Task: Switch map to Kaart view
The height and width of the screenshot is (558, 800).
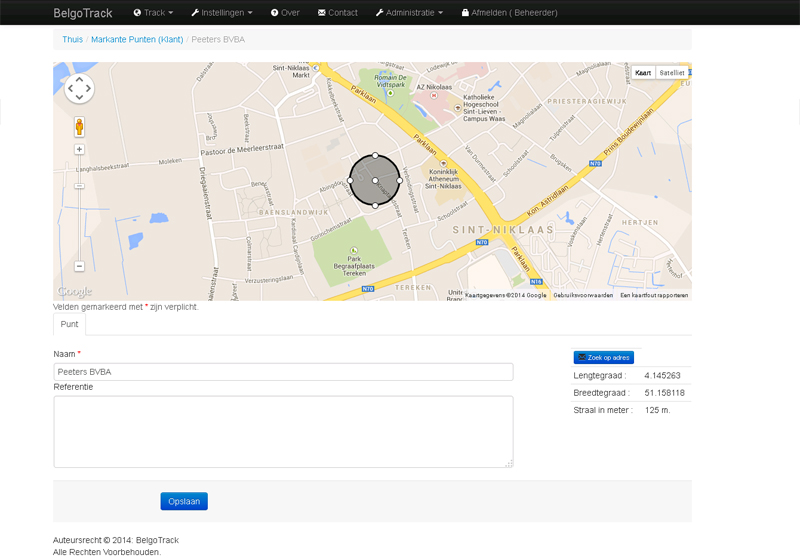Action: point(643,73)
